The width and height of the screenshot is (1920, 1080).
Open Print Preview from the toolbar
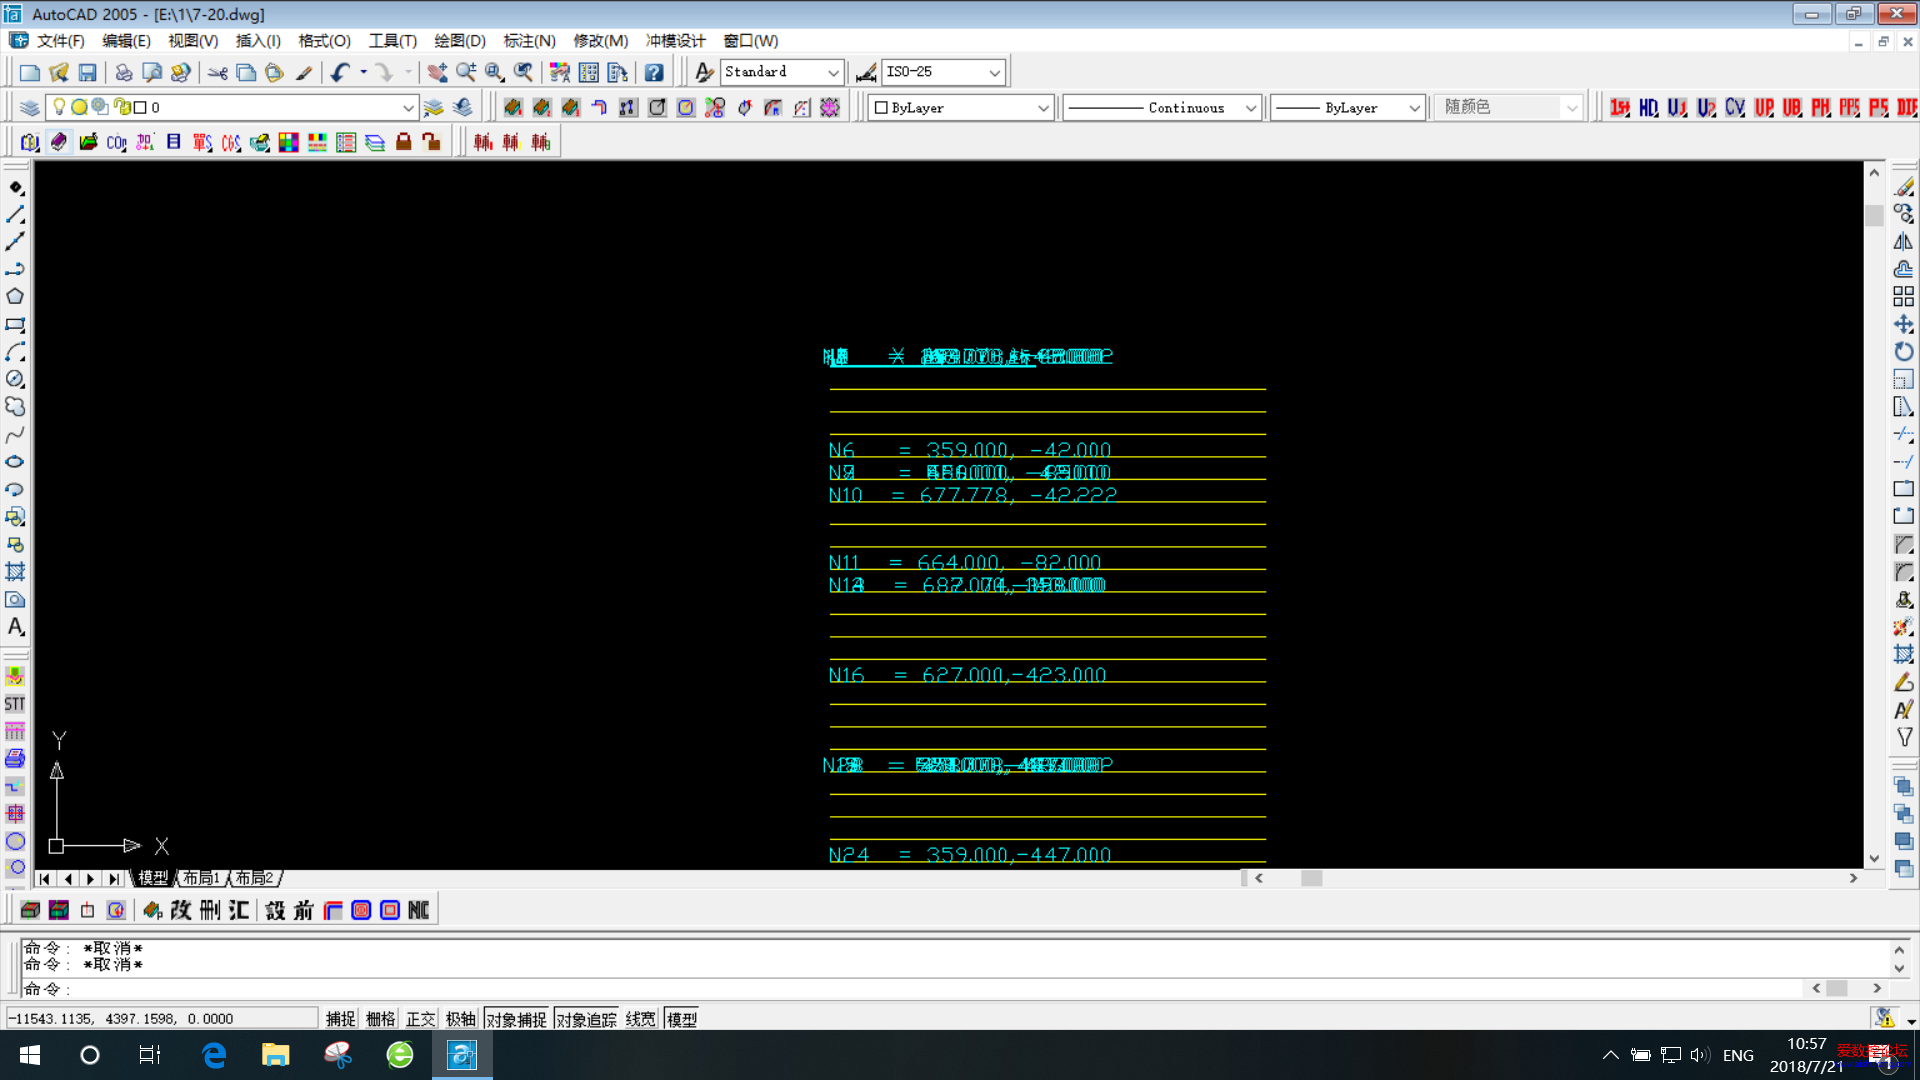(152, 72)
